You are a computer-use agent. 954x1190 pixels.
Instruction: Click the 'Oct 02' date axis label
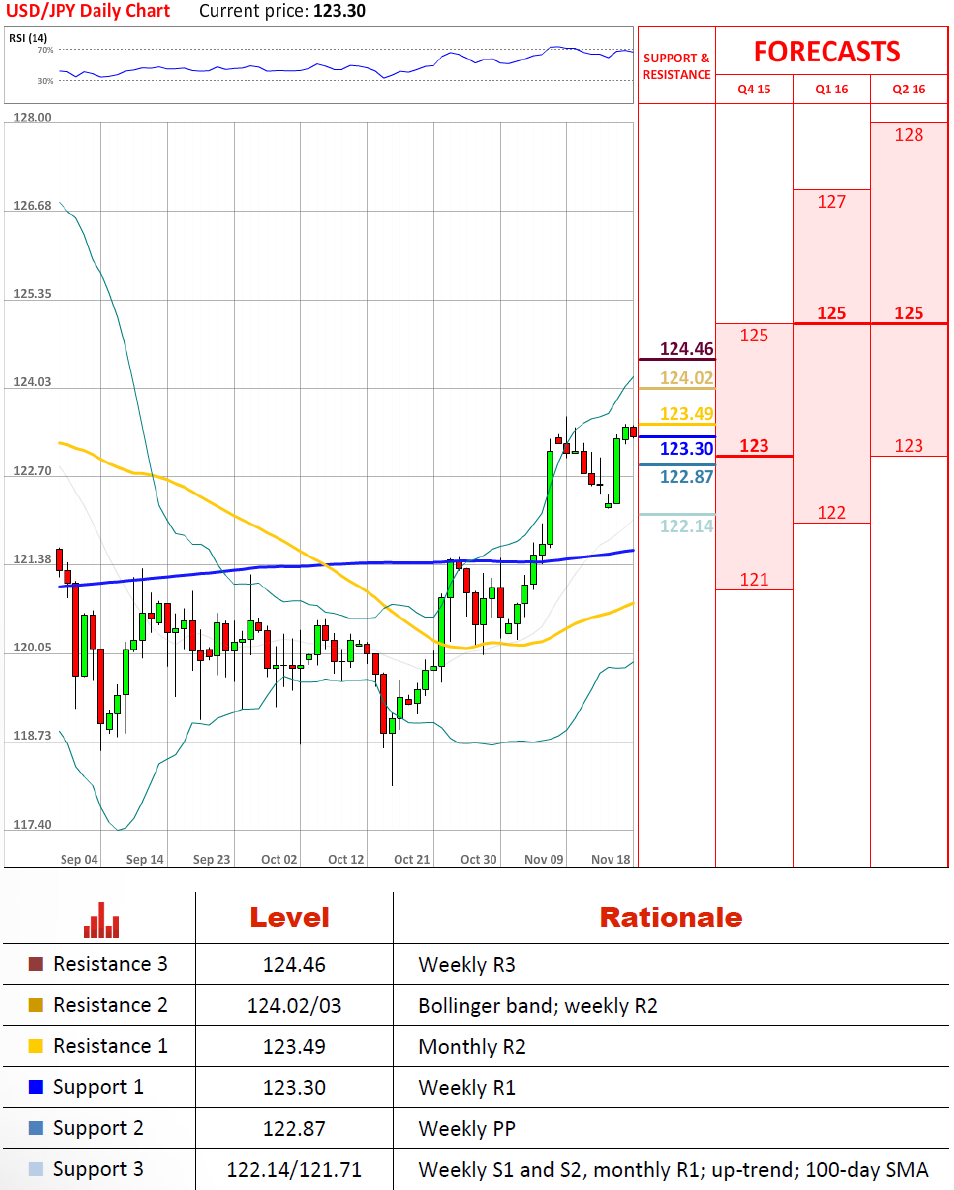tap(279, 859)
